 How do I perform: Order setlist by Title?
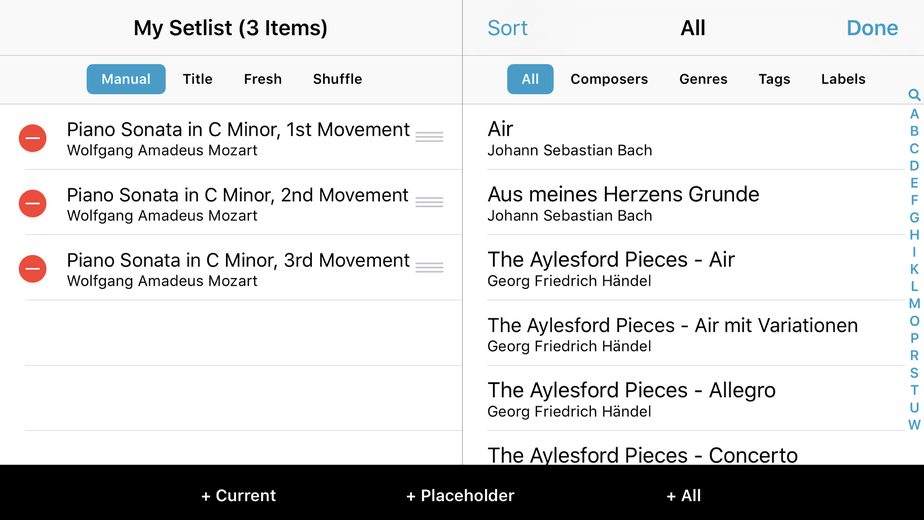tap(197, 79)
